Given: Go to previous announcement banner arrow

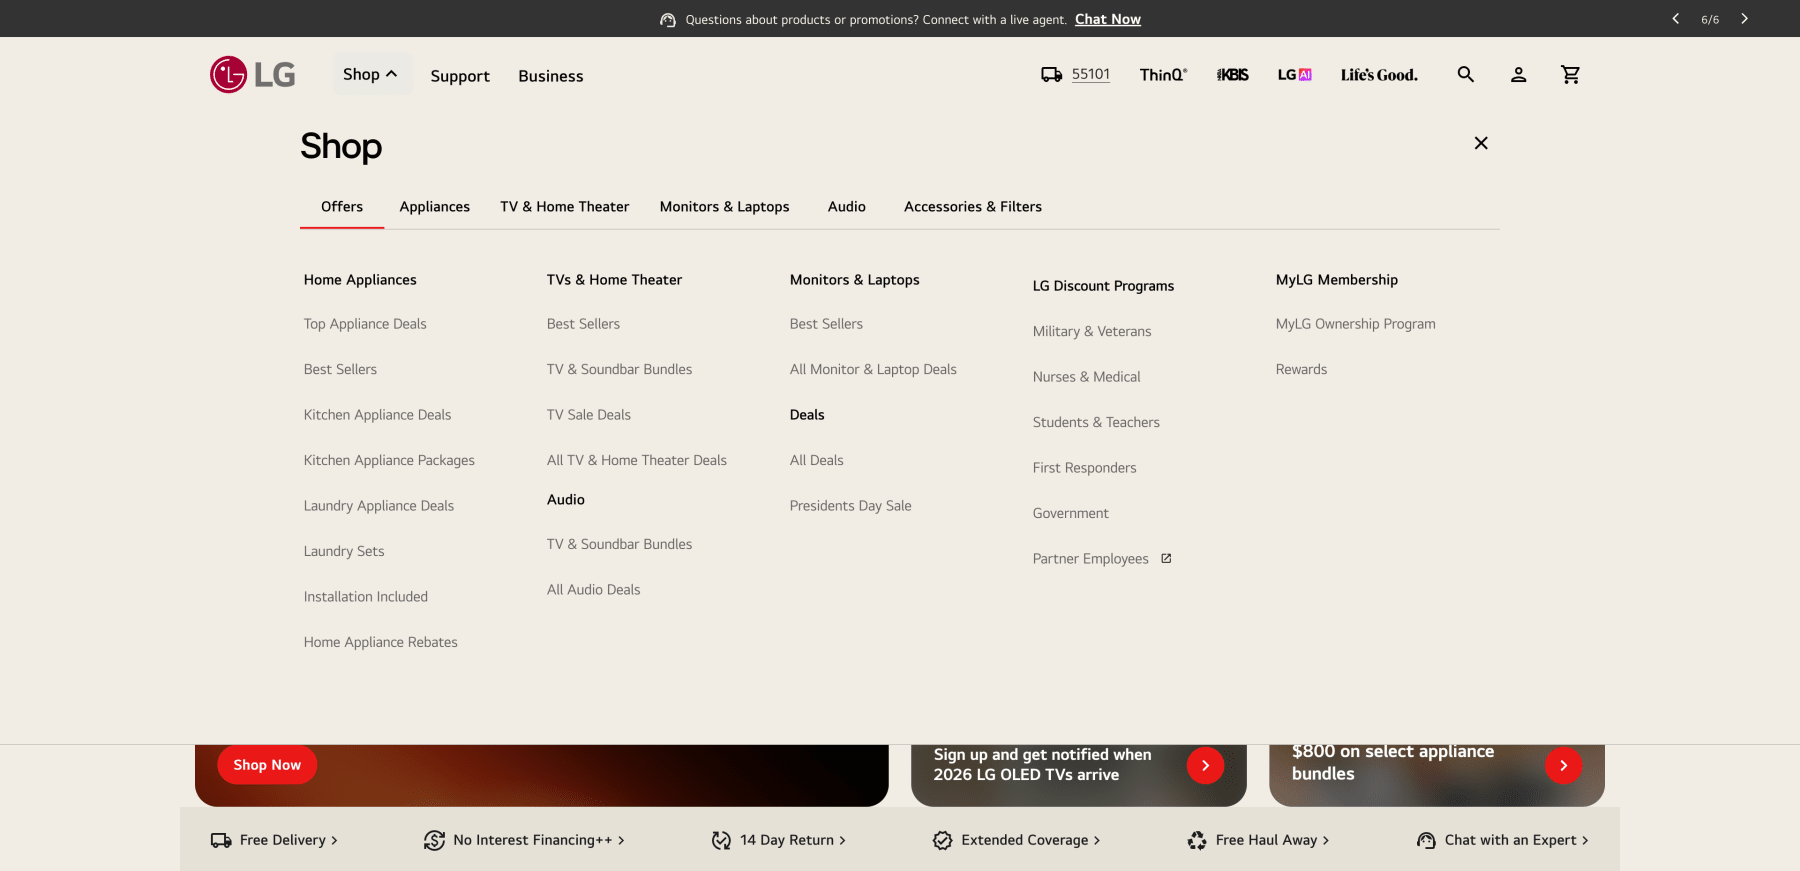Looking at the screenshot, I should 1676,19.
